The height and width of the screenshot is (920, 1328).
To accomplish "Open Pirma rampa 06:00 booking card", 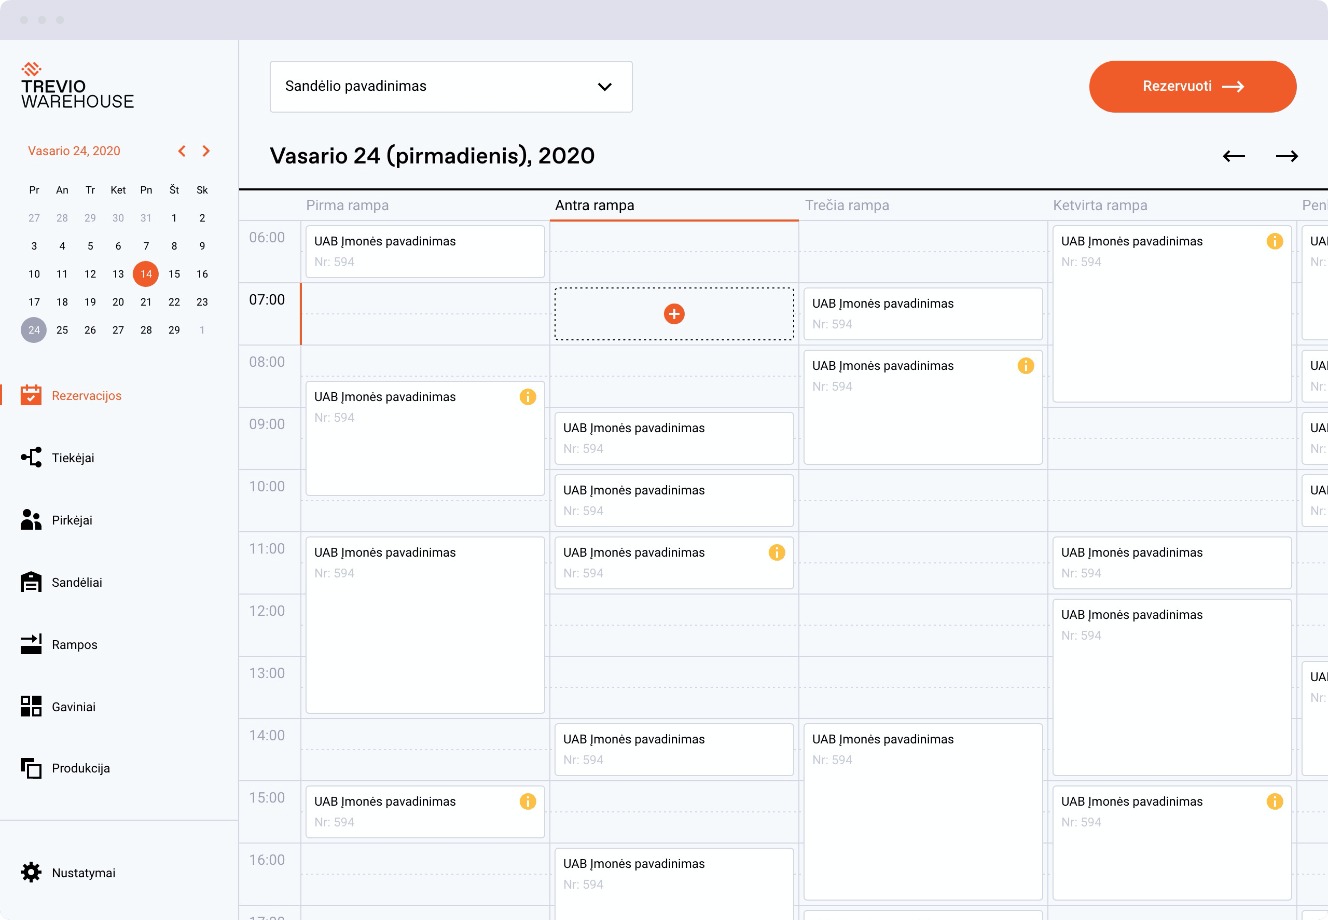I will 425,251.
